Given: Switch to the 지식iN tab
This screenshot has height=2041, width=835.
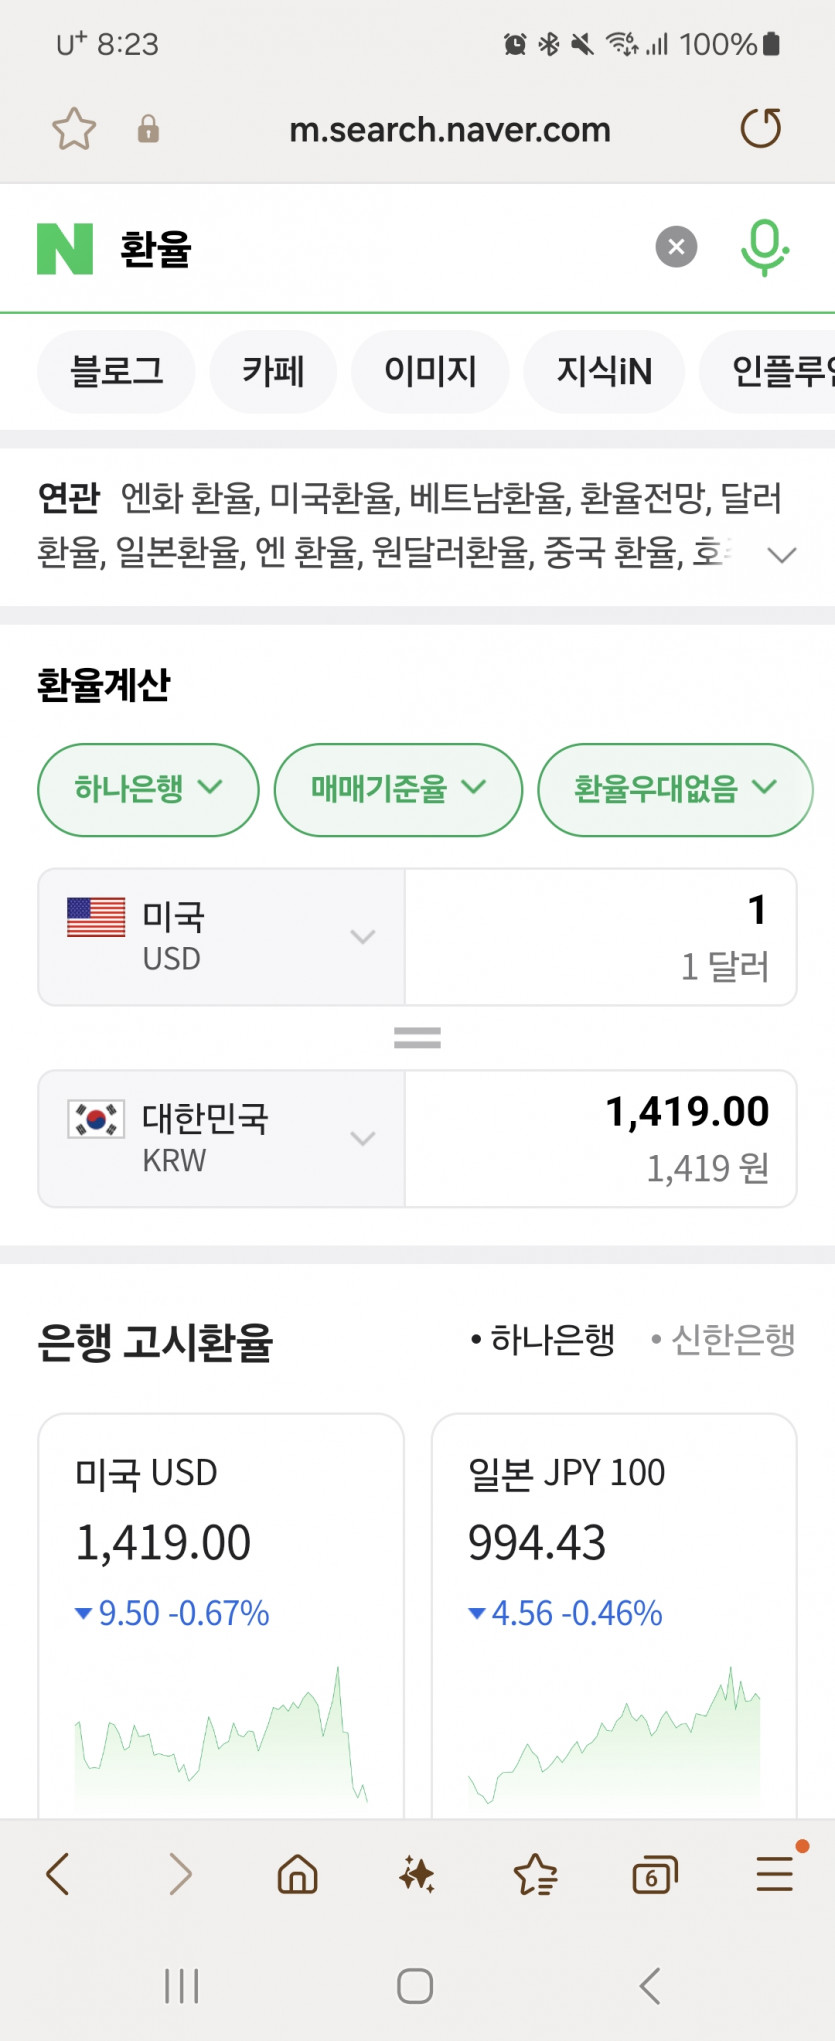Looking at the screenshot, I should (x=604, y=372).
